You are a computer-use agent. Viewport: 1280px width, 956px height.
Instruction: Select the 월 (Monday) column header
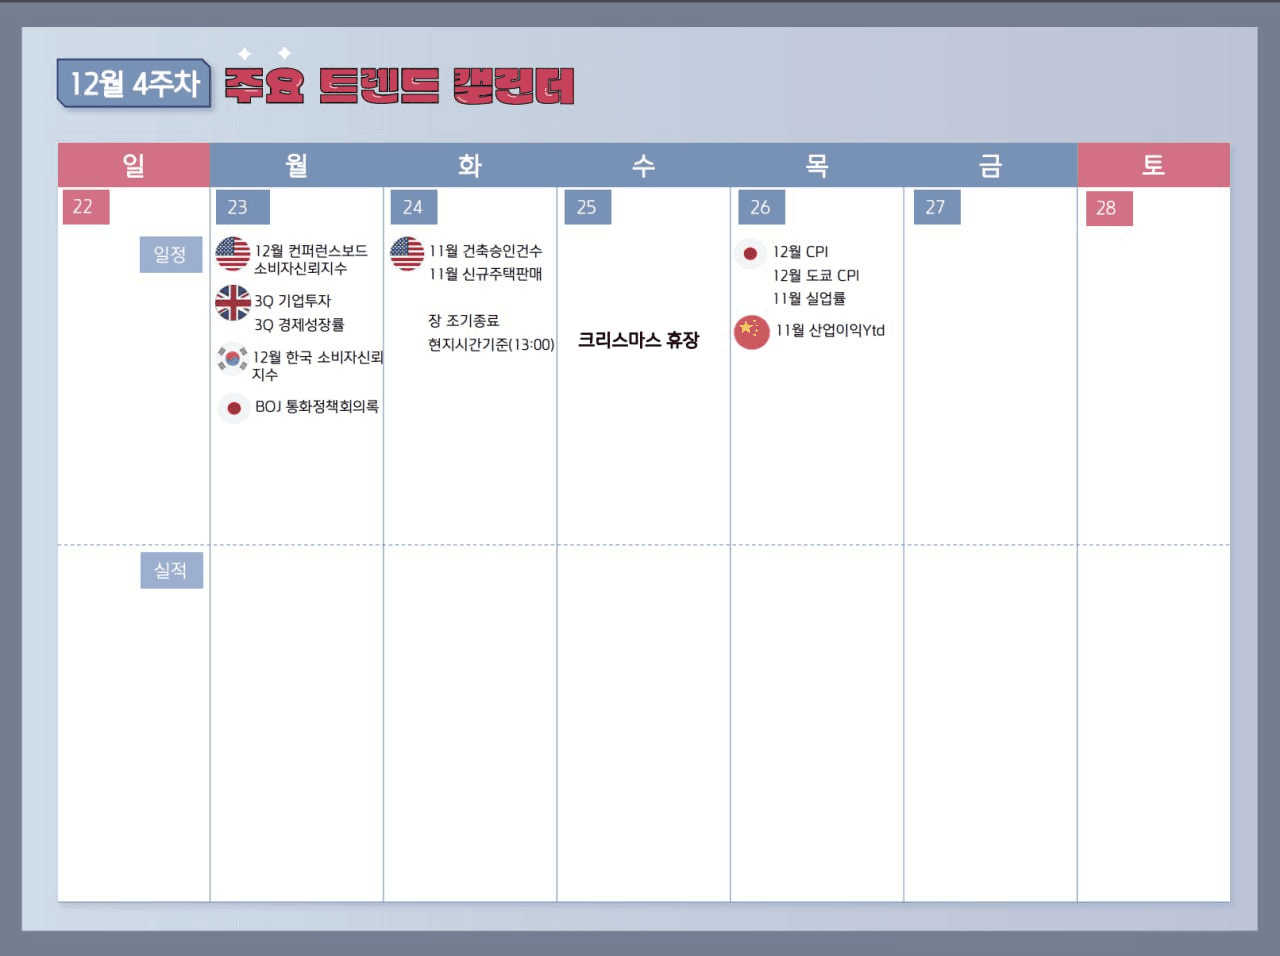click(296, 165)
